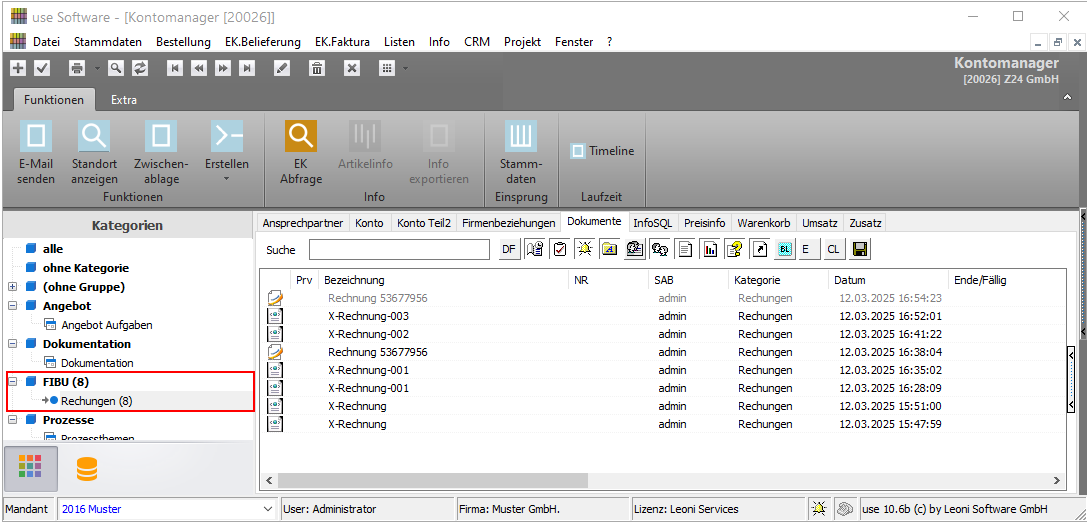Viewport: 1087px width, 522px height.
Task: Click the CL button in documents toolbar
Action: (x=834, y=250)
